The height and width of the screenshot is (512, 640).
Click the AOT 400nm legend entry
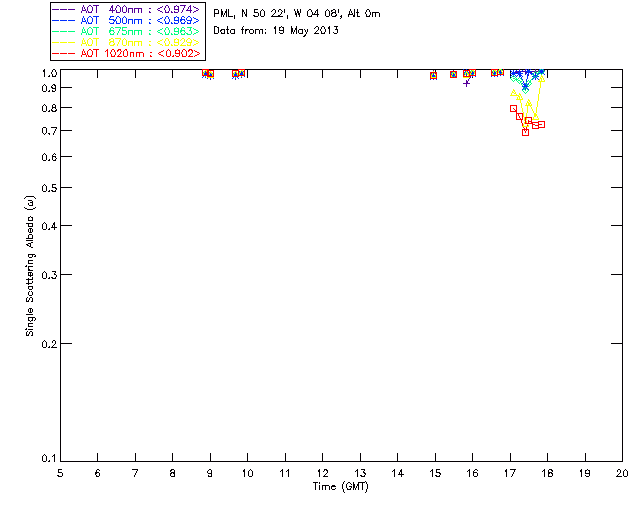pyautogui.click(x=126, y=9)
